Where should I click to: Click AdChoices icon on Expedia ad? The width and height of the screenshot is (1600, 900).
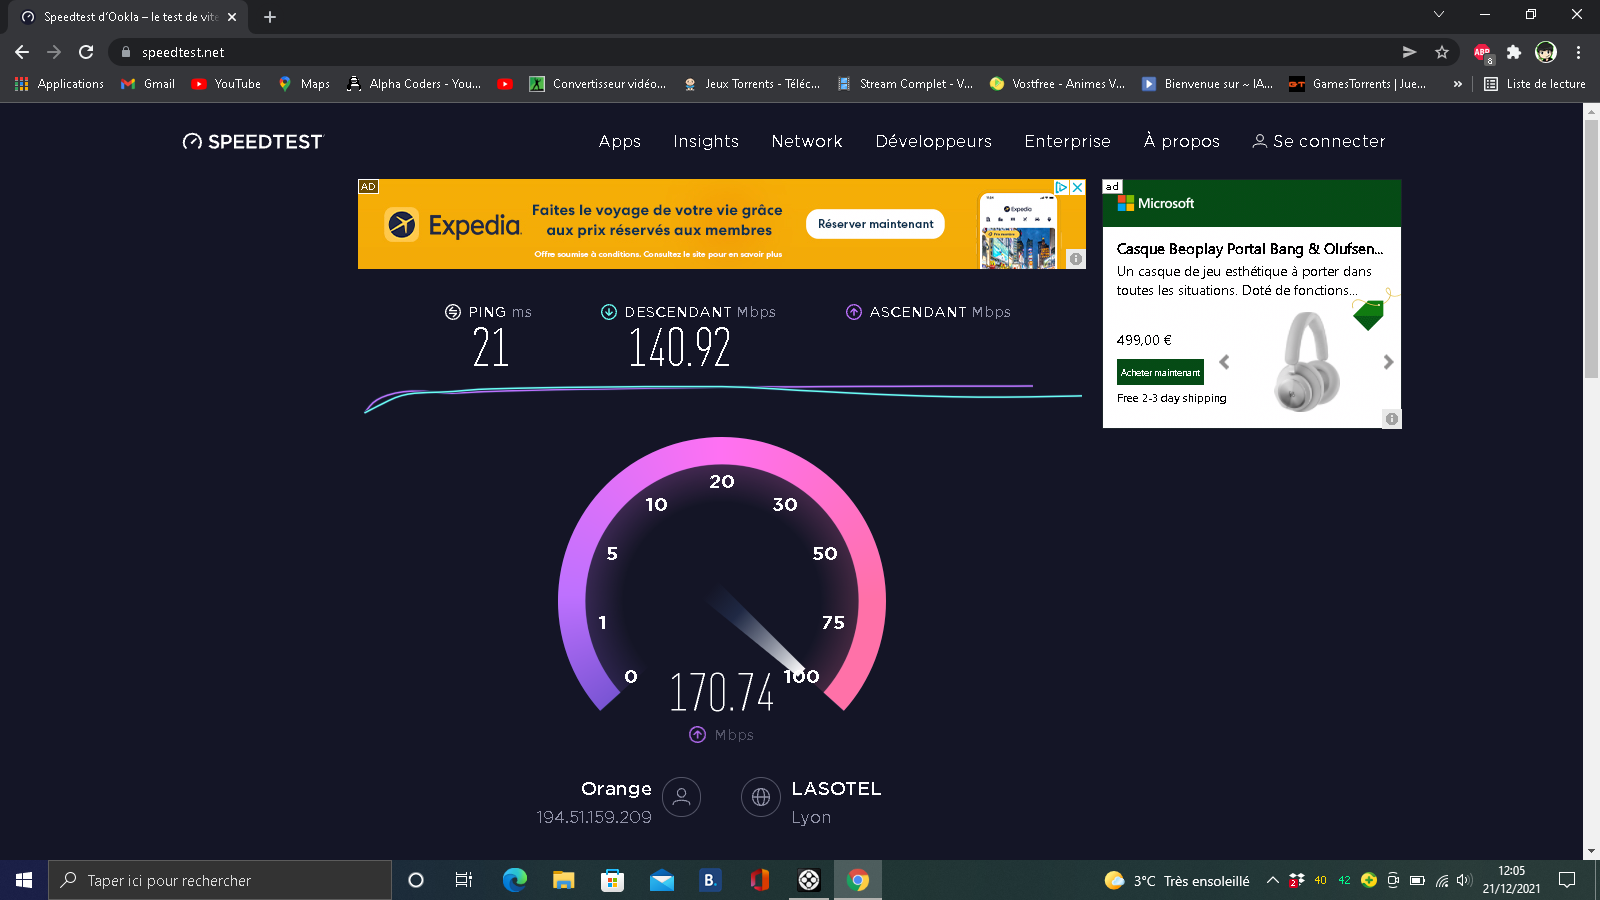point(1062,187)
